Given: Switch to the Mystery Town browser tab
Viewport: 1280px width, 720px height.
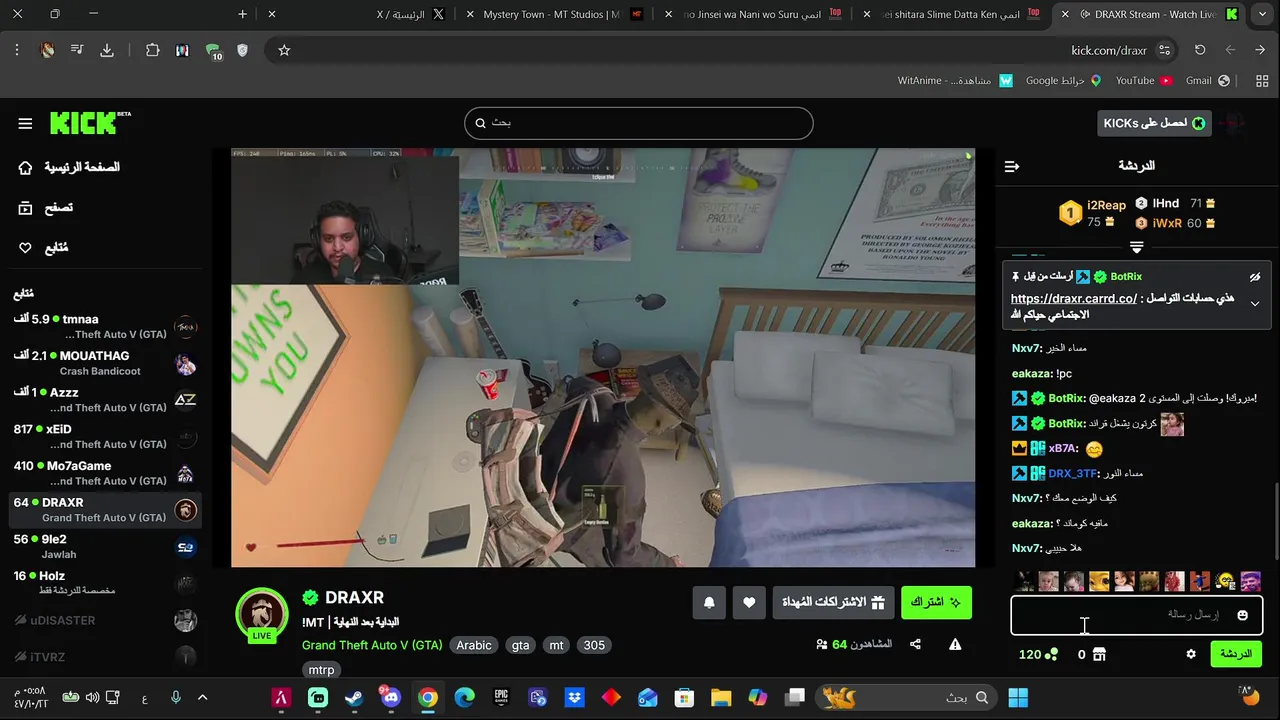Looking at the screenshot, I should [552, 14].
